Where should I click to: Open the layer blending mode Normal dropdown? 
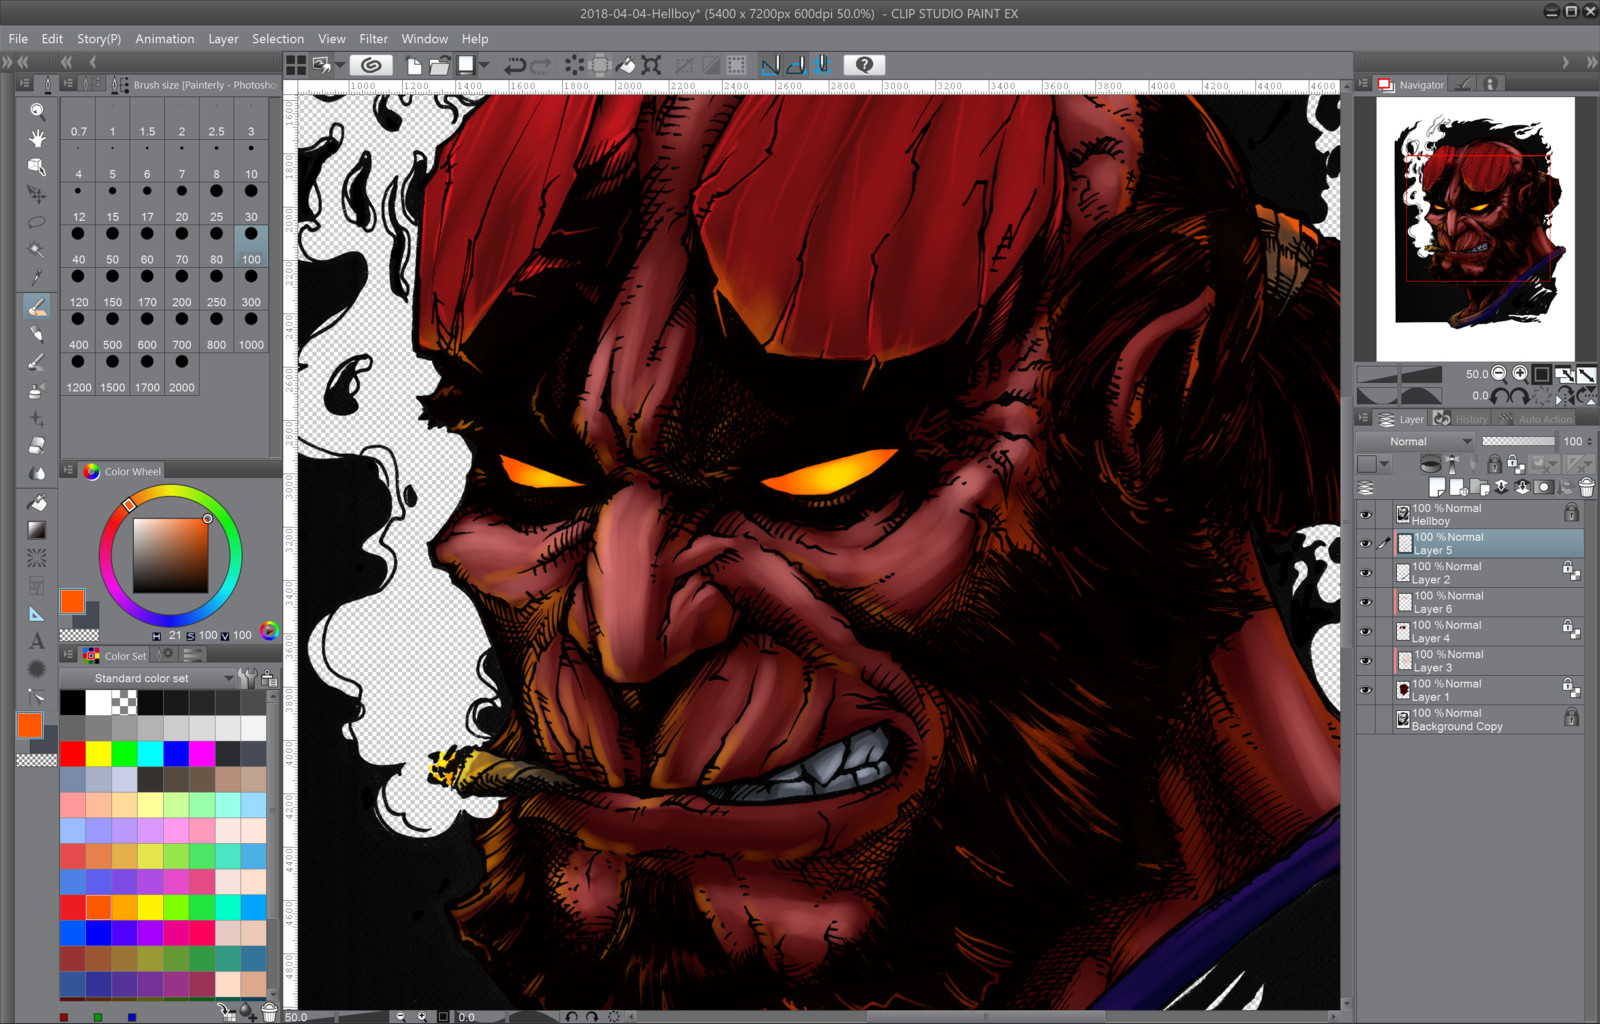pyautogui.click(x=1415, y=441)
